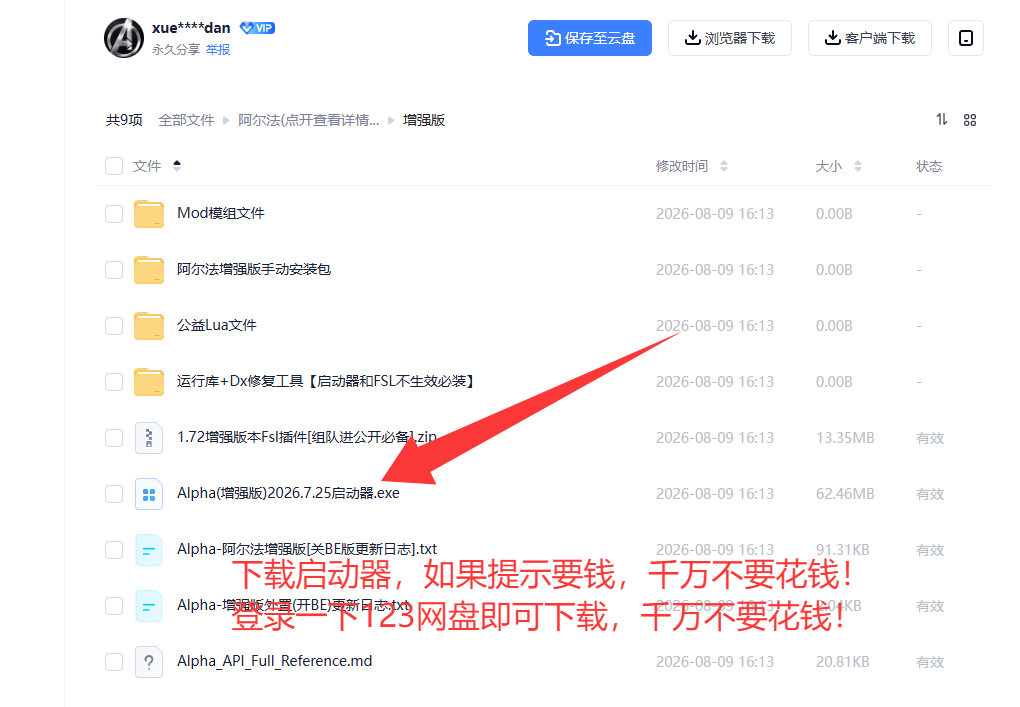Click the 状态 column header
Image resolution: width=1020 pixels, height=707 pixels.
point(929,167)
